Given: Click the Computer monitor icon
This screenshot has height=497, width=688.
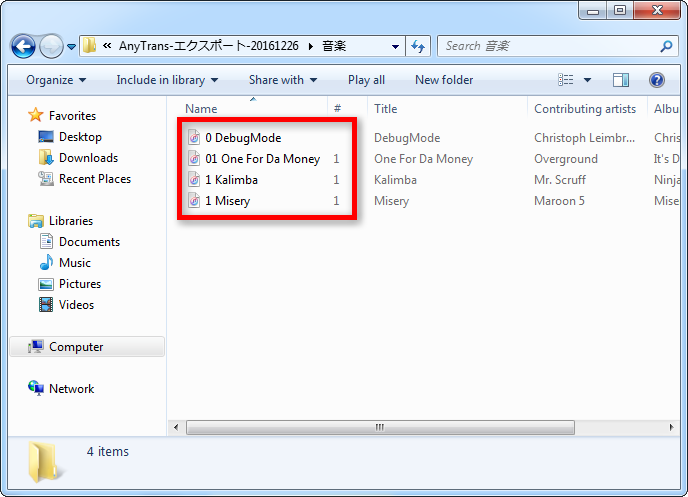Looking at the screenshot, I should tap(36, 347).
